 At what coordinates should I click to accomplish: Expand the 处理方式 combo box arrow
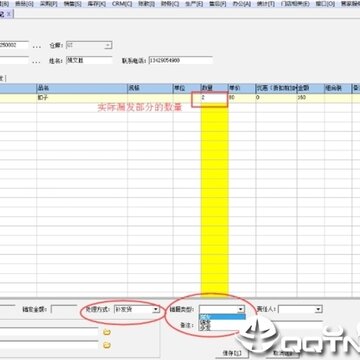click(155, 310)
